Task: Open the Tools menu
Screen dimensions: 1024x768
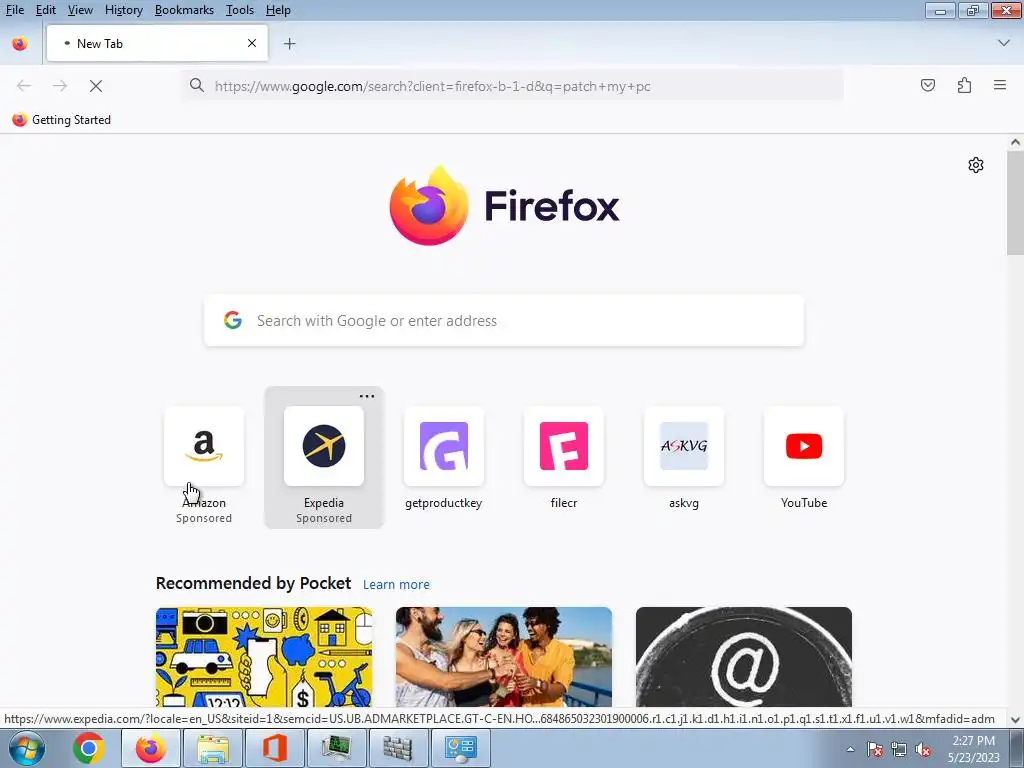Action: pos(240,10)
